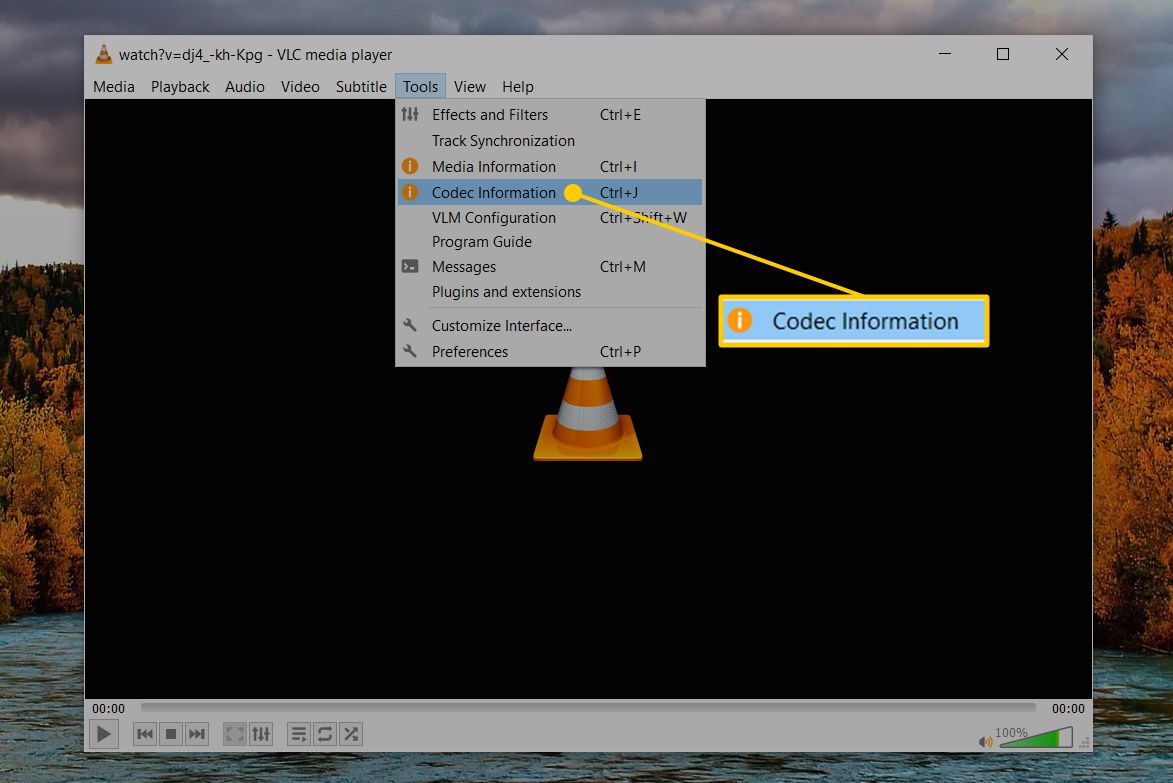Click the playback seek bar
Viewport: 1173px width, 783px height.
(588, 707)
